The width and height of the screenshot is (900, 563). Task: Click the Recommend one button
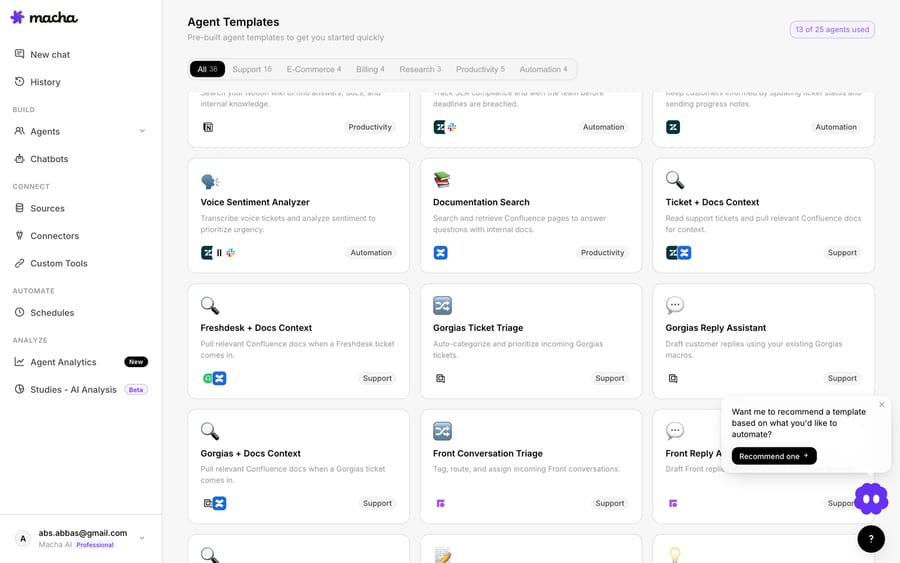774,456
